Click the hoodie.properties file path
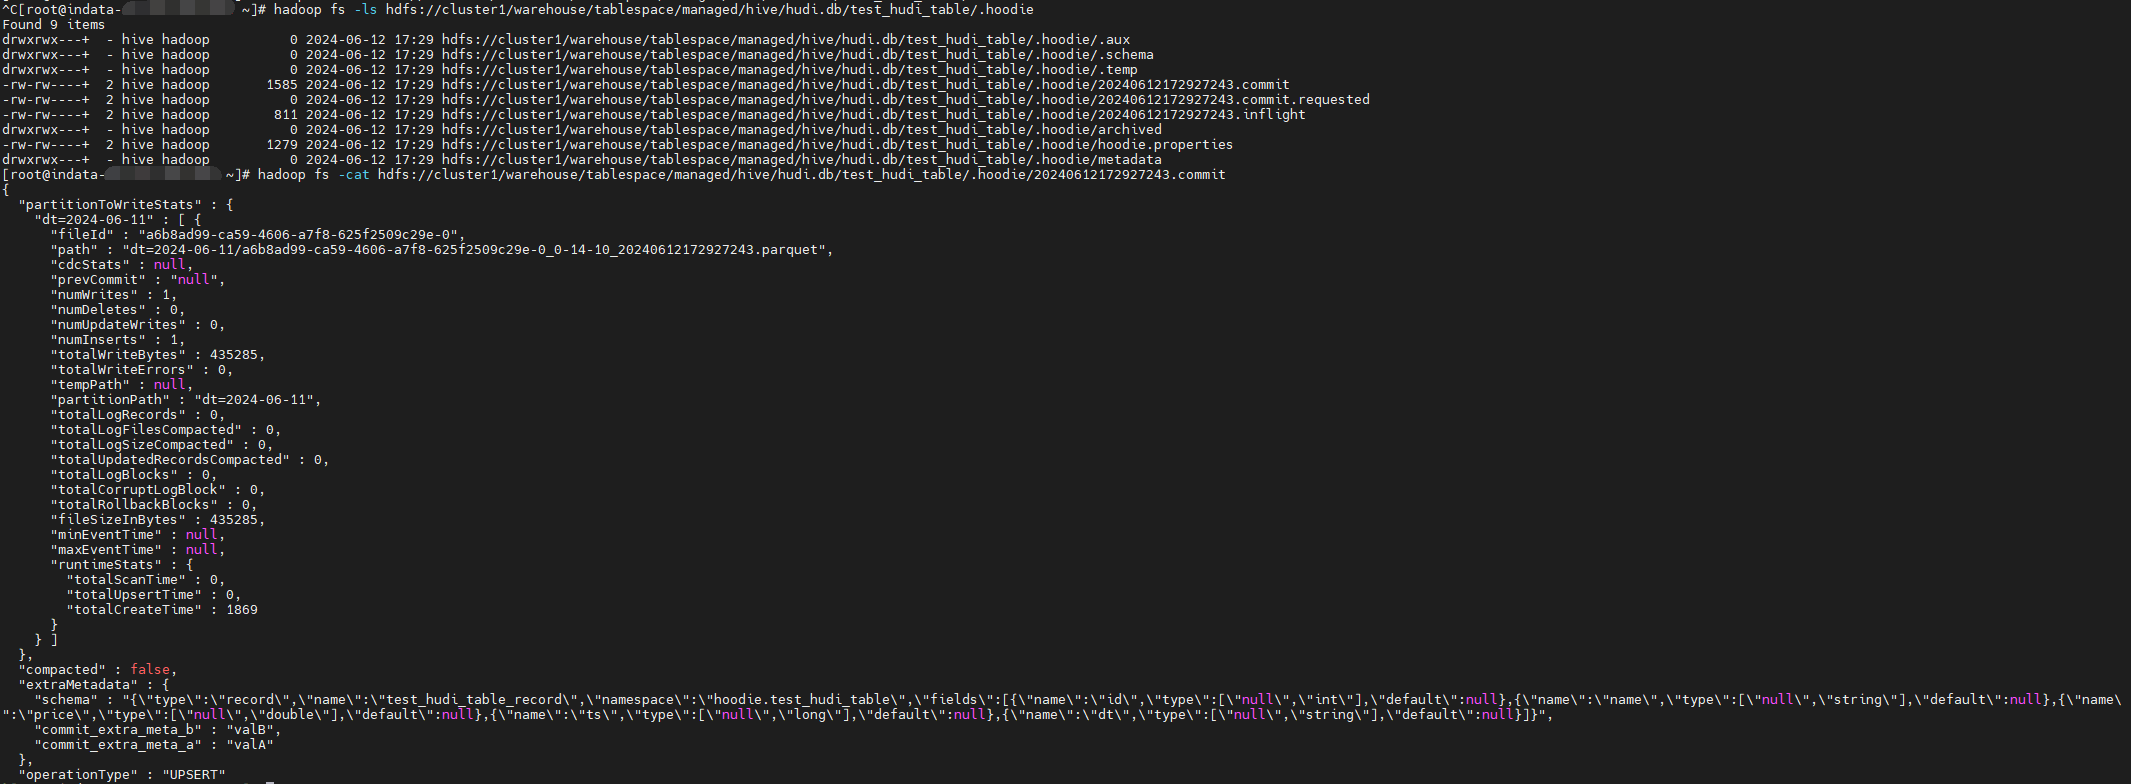 point(837,145)
